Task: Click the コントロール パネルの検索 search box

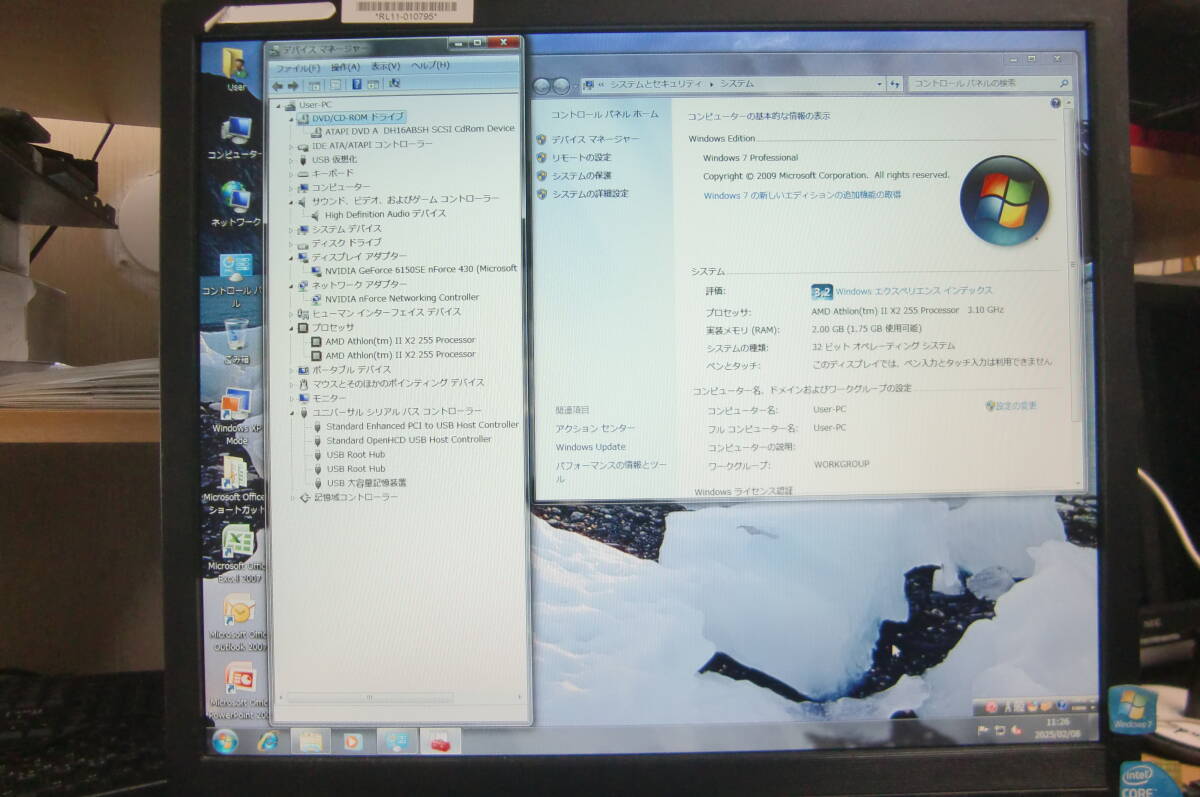Action: coord(990,84)
